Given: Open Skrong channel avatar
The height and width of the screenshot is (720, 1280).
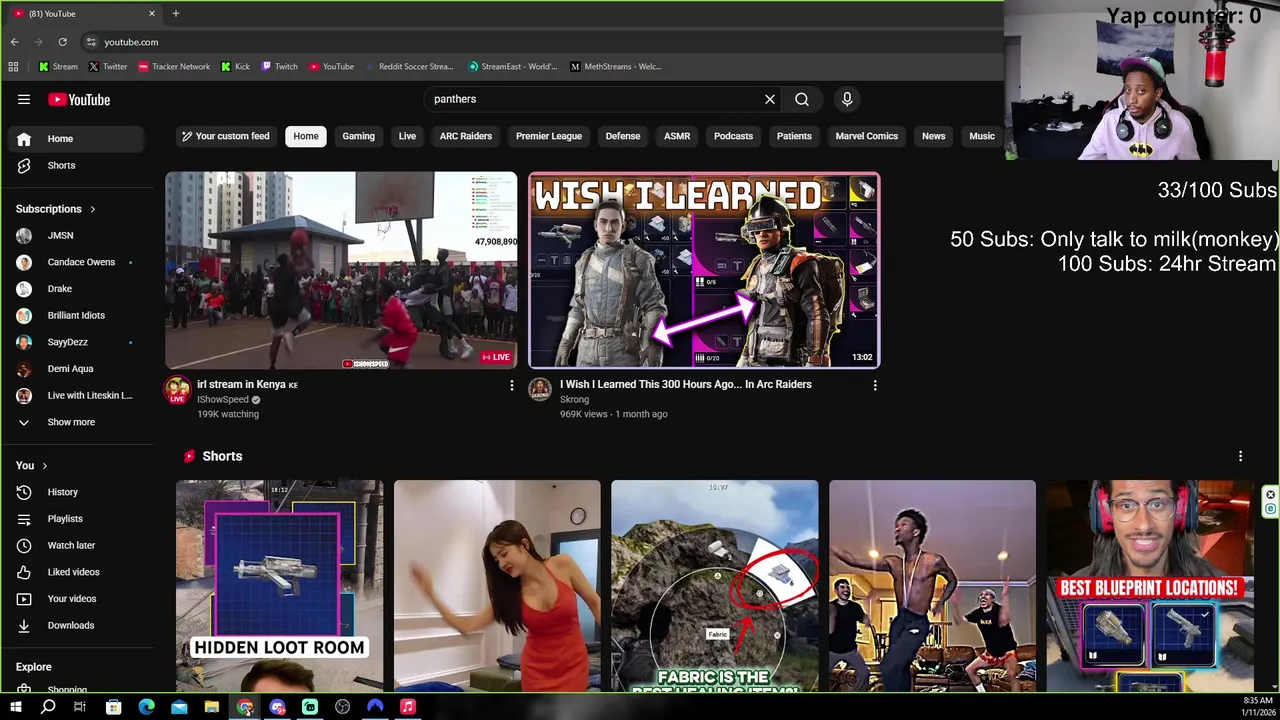Looking at the screenshot, I should (x=540, y=389).
